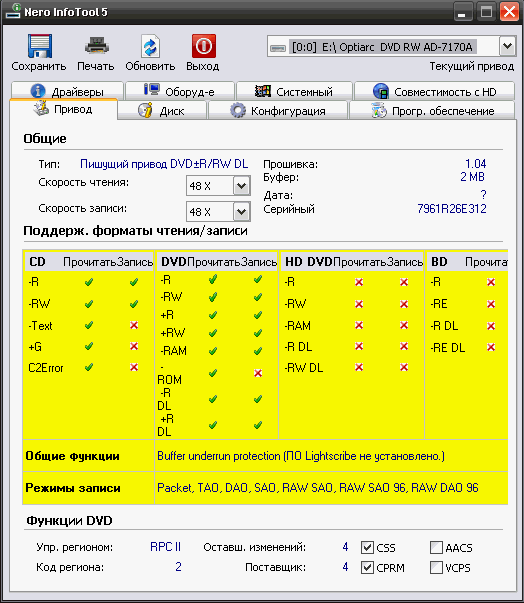Click the CD +G write red cross
This screenshot has width=524, height=603.
(x=134, y=346)
